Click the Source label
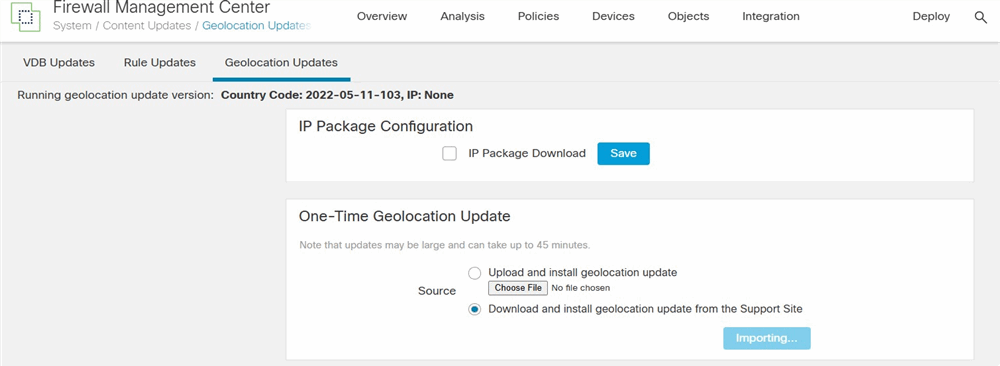 tap(437, 291)
